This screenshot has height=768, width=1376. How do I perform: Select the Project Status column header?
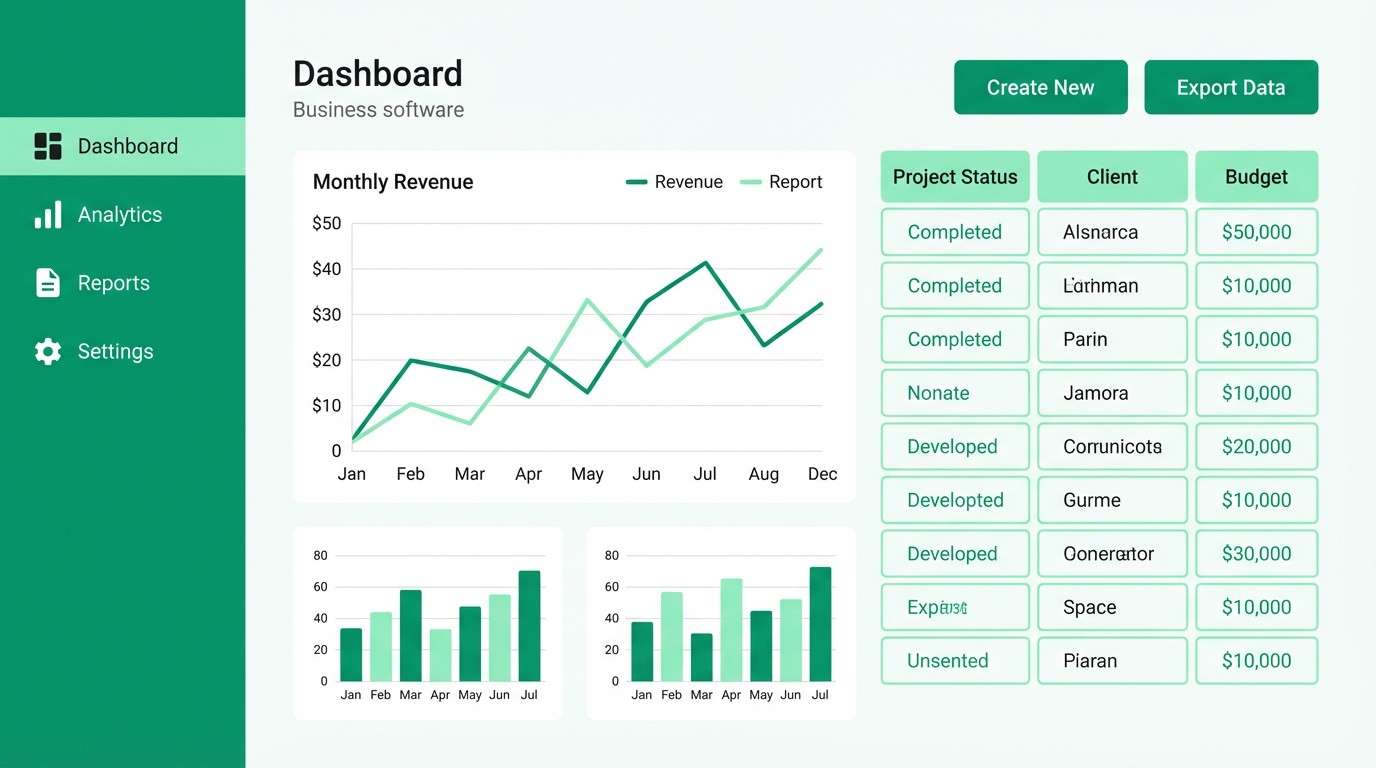[x=954, y=177]
